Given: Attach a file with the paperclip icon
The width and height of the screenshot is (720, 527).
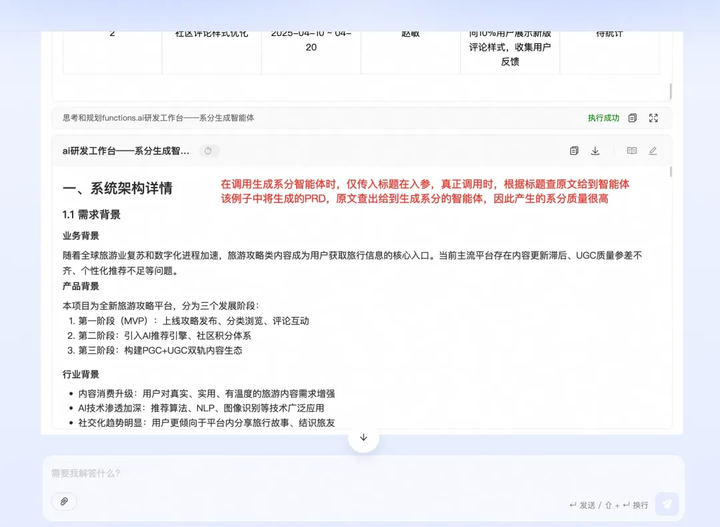Looking at the screenshot, I should point(64,501).
